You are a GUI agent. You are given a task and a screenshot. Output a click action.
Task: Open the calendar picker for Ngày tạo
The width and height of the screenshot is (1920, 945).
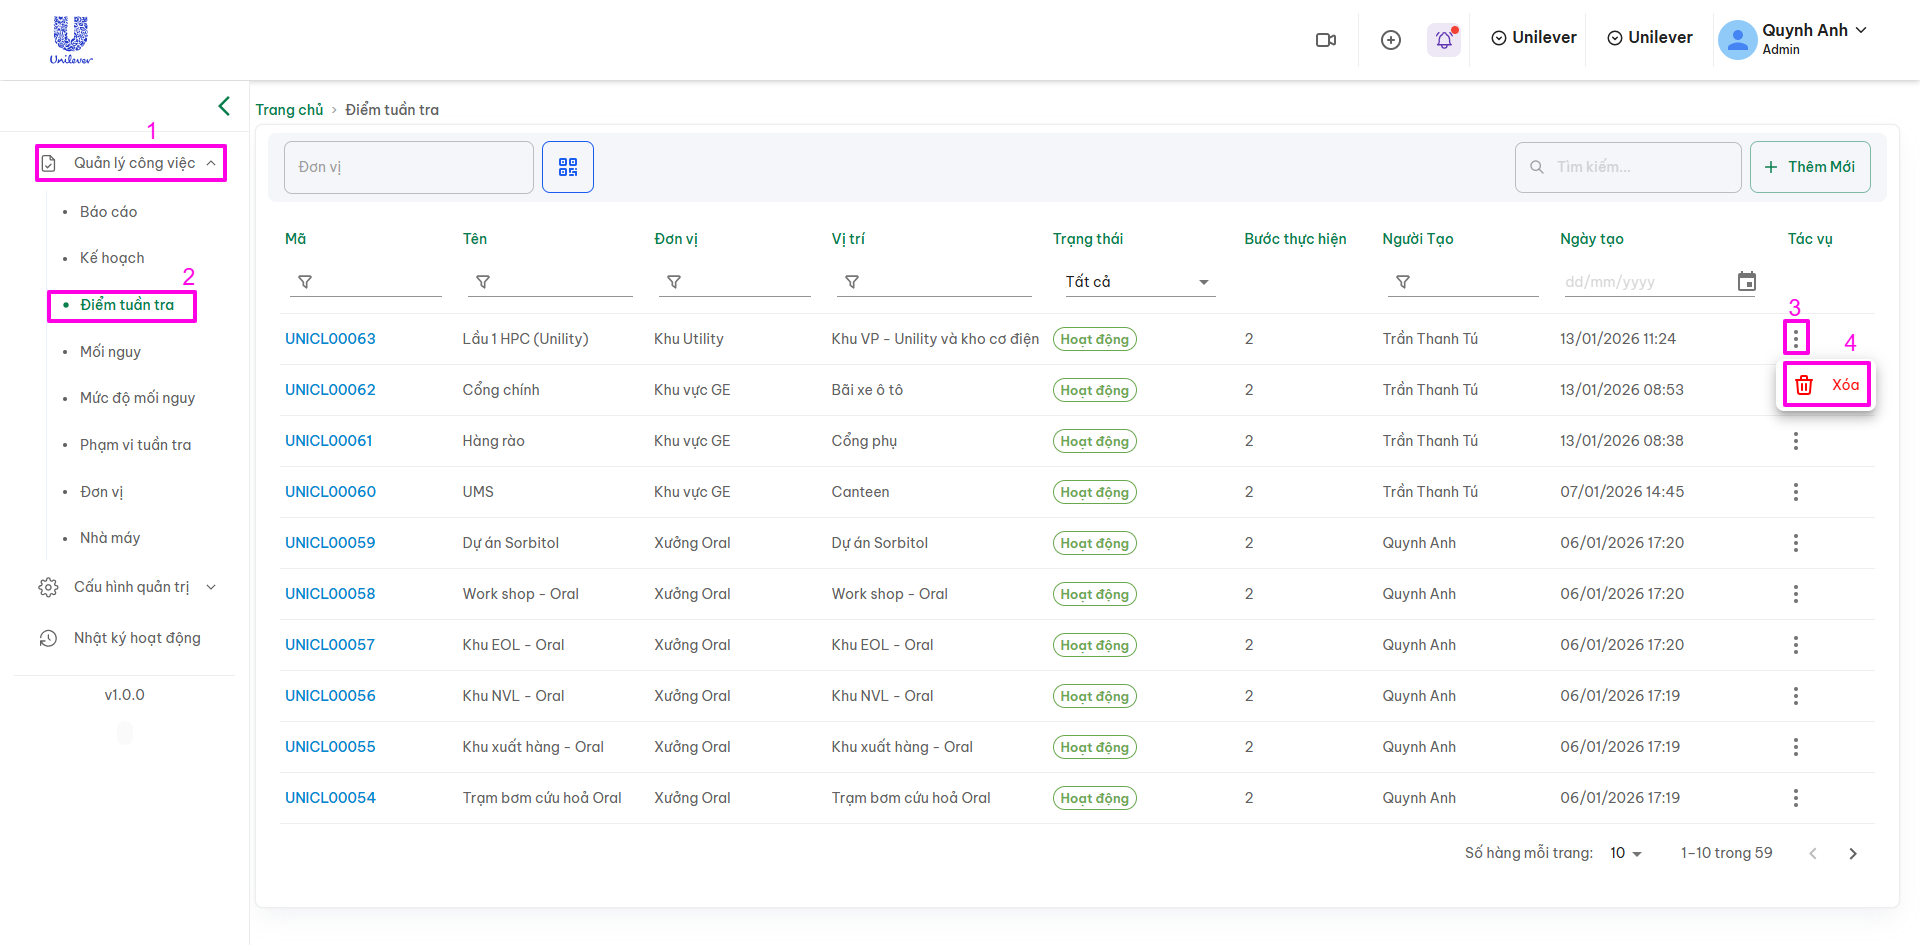click(1746, 282)
